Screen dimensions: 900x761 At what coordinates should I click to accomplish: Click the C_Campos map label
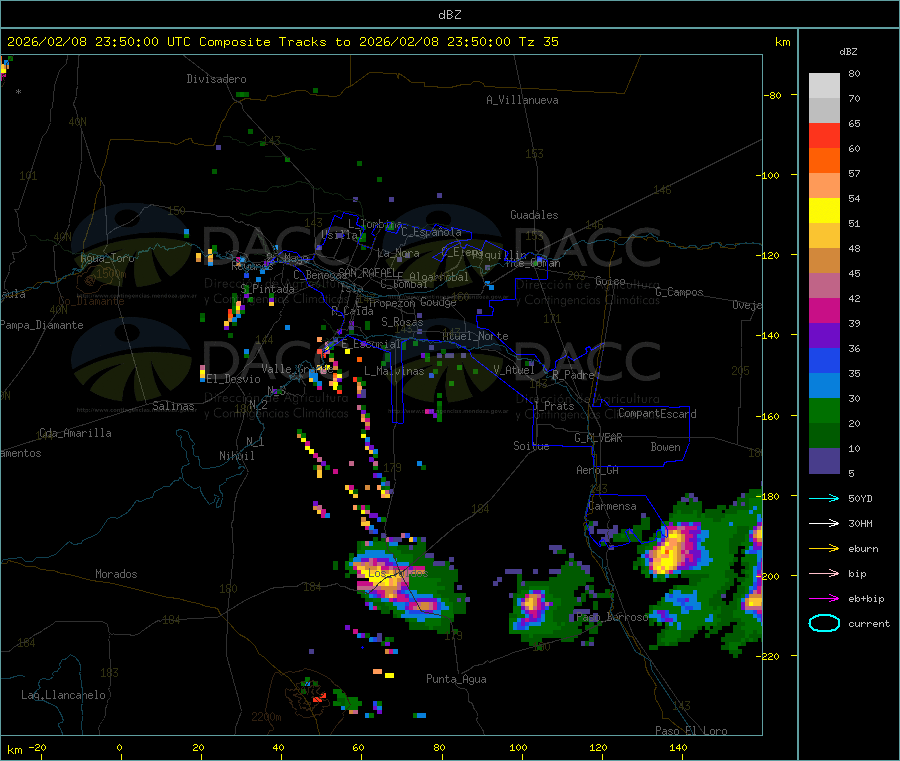point(679,292)
